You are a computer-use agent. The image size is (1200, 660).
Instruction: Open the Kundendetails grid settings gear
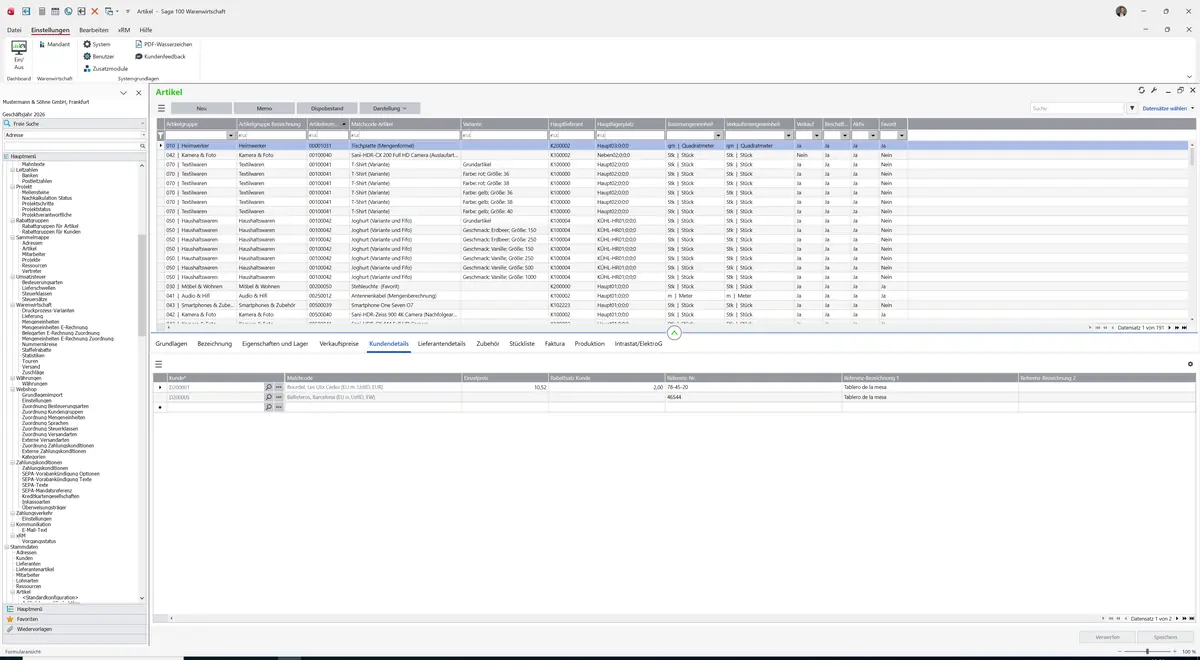[1190, 364]
